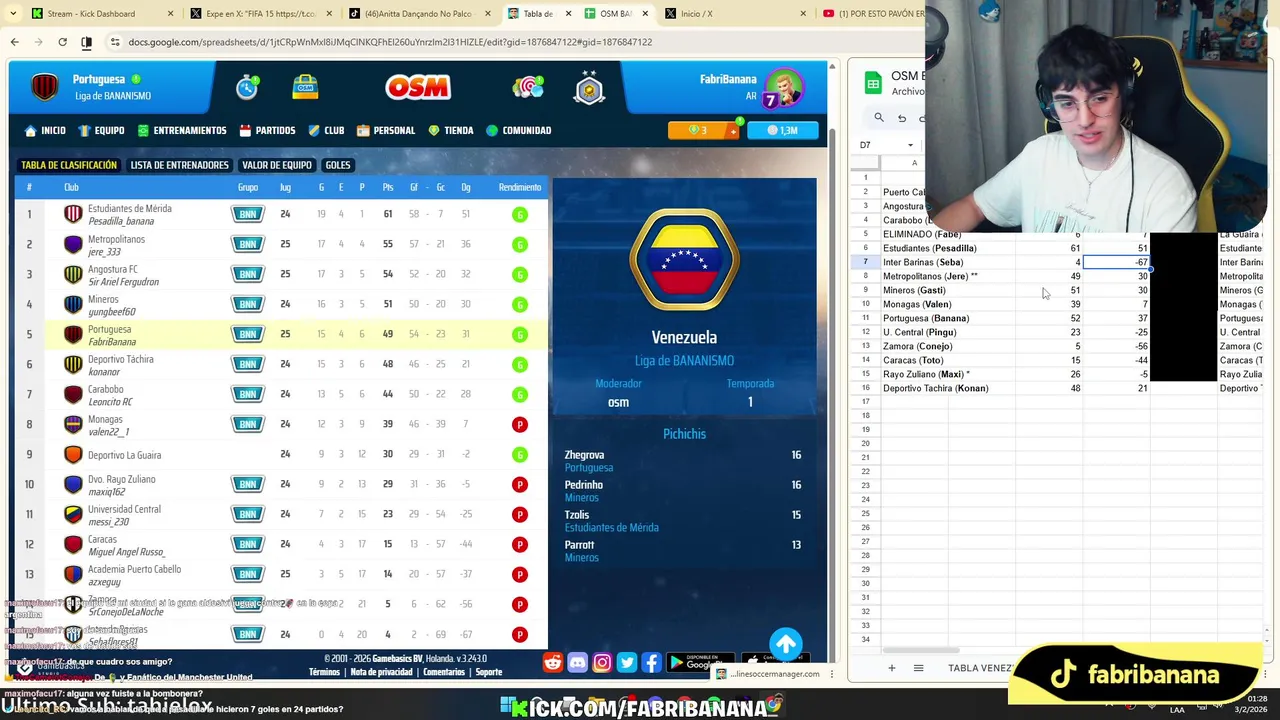
Task: Click Parrott in Pichichis list
Action: point(579,545)
